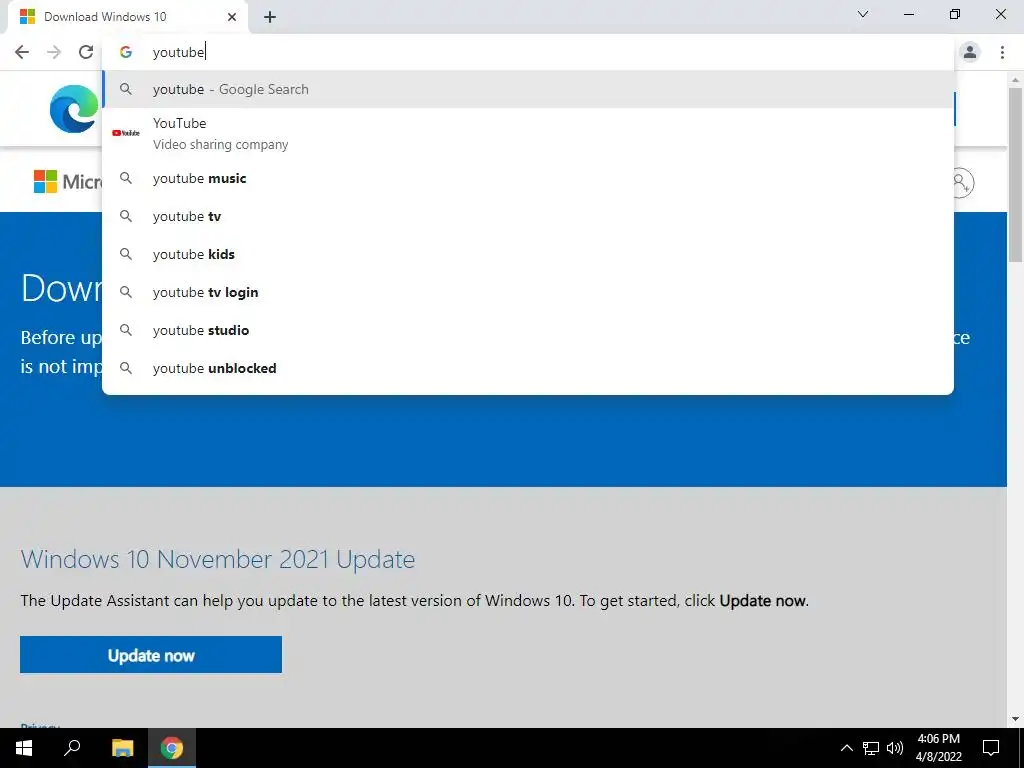1024x768 pixels.
Task: Click the page's vertical scrollbar thumb
Action: [1015, 175]
